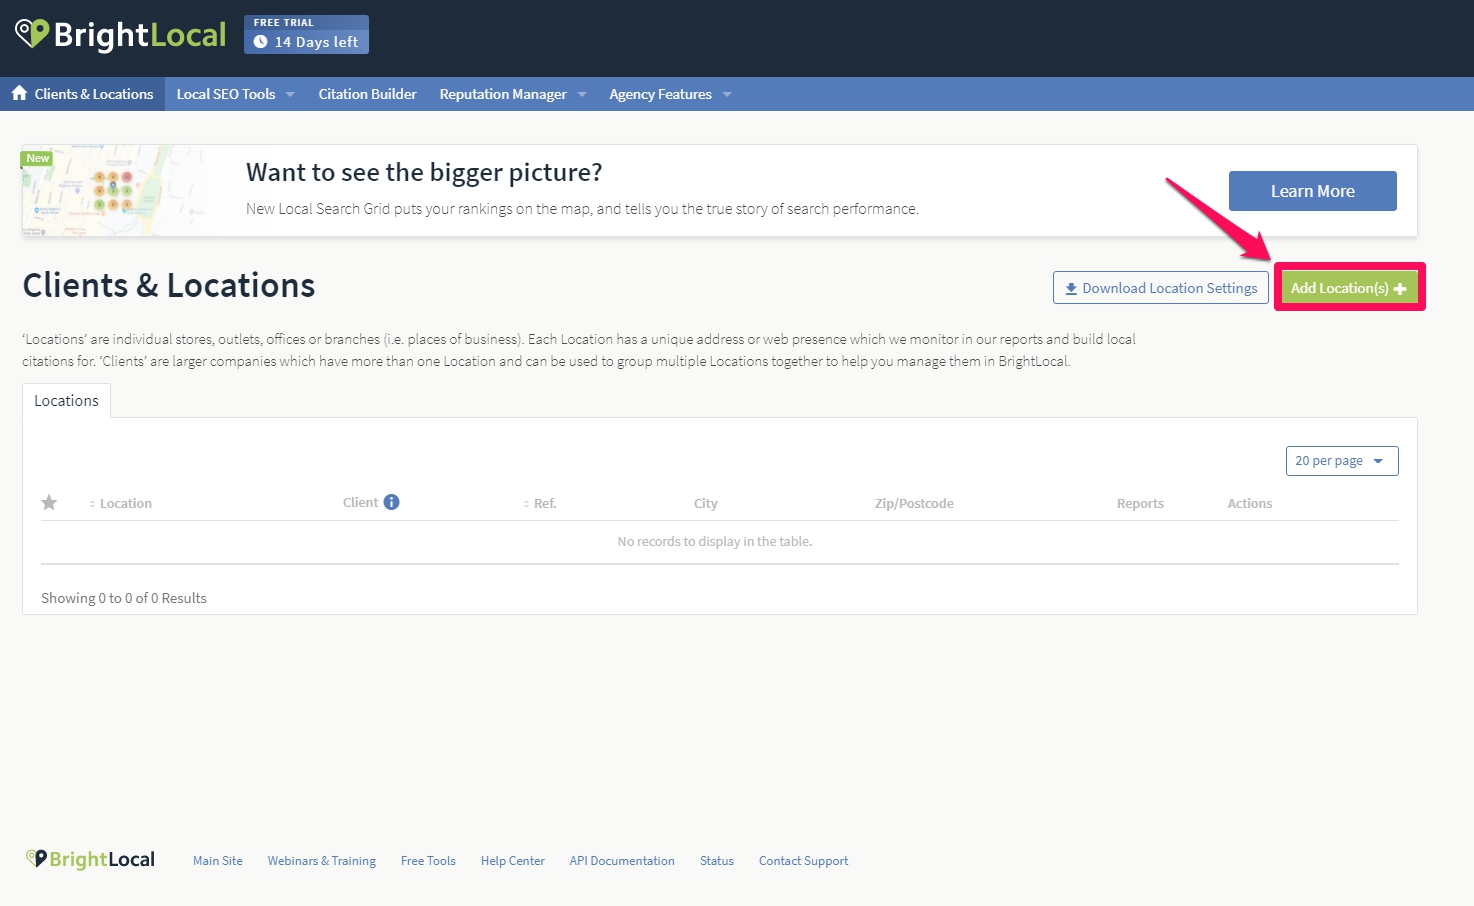
Task: Click the Location column sort arrows
Action: tap(92, 504)
